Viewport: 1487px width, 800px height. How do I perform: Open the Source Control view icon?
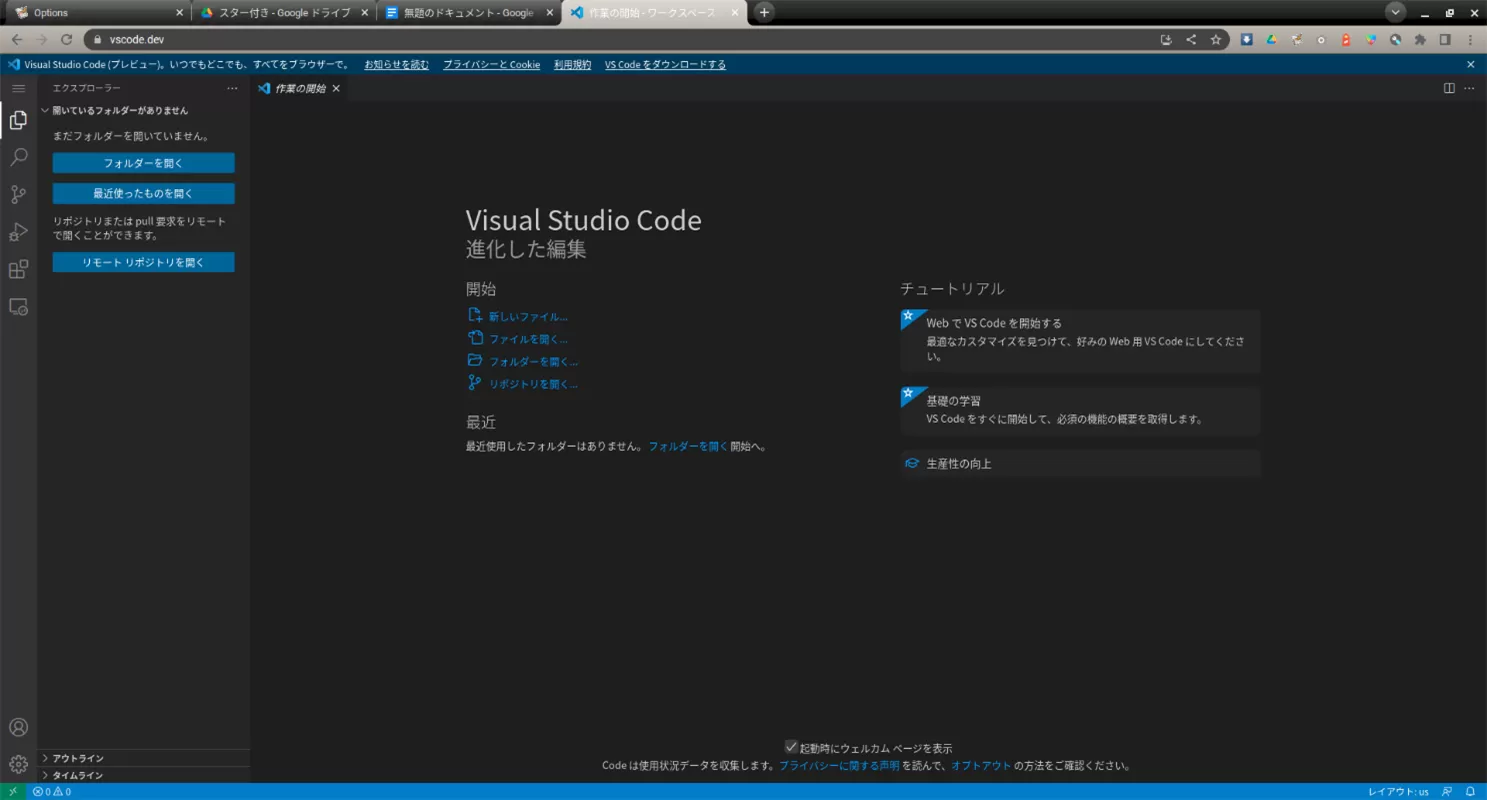pos(18,195)
